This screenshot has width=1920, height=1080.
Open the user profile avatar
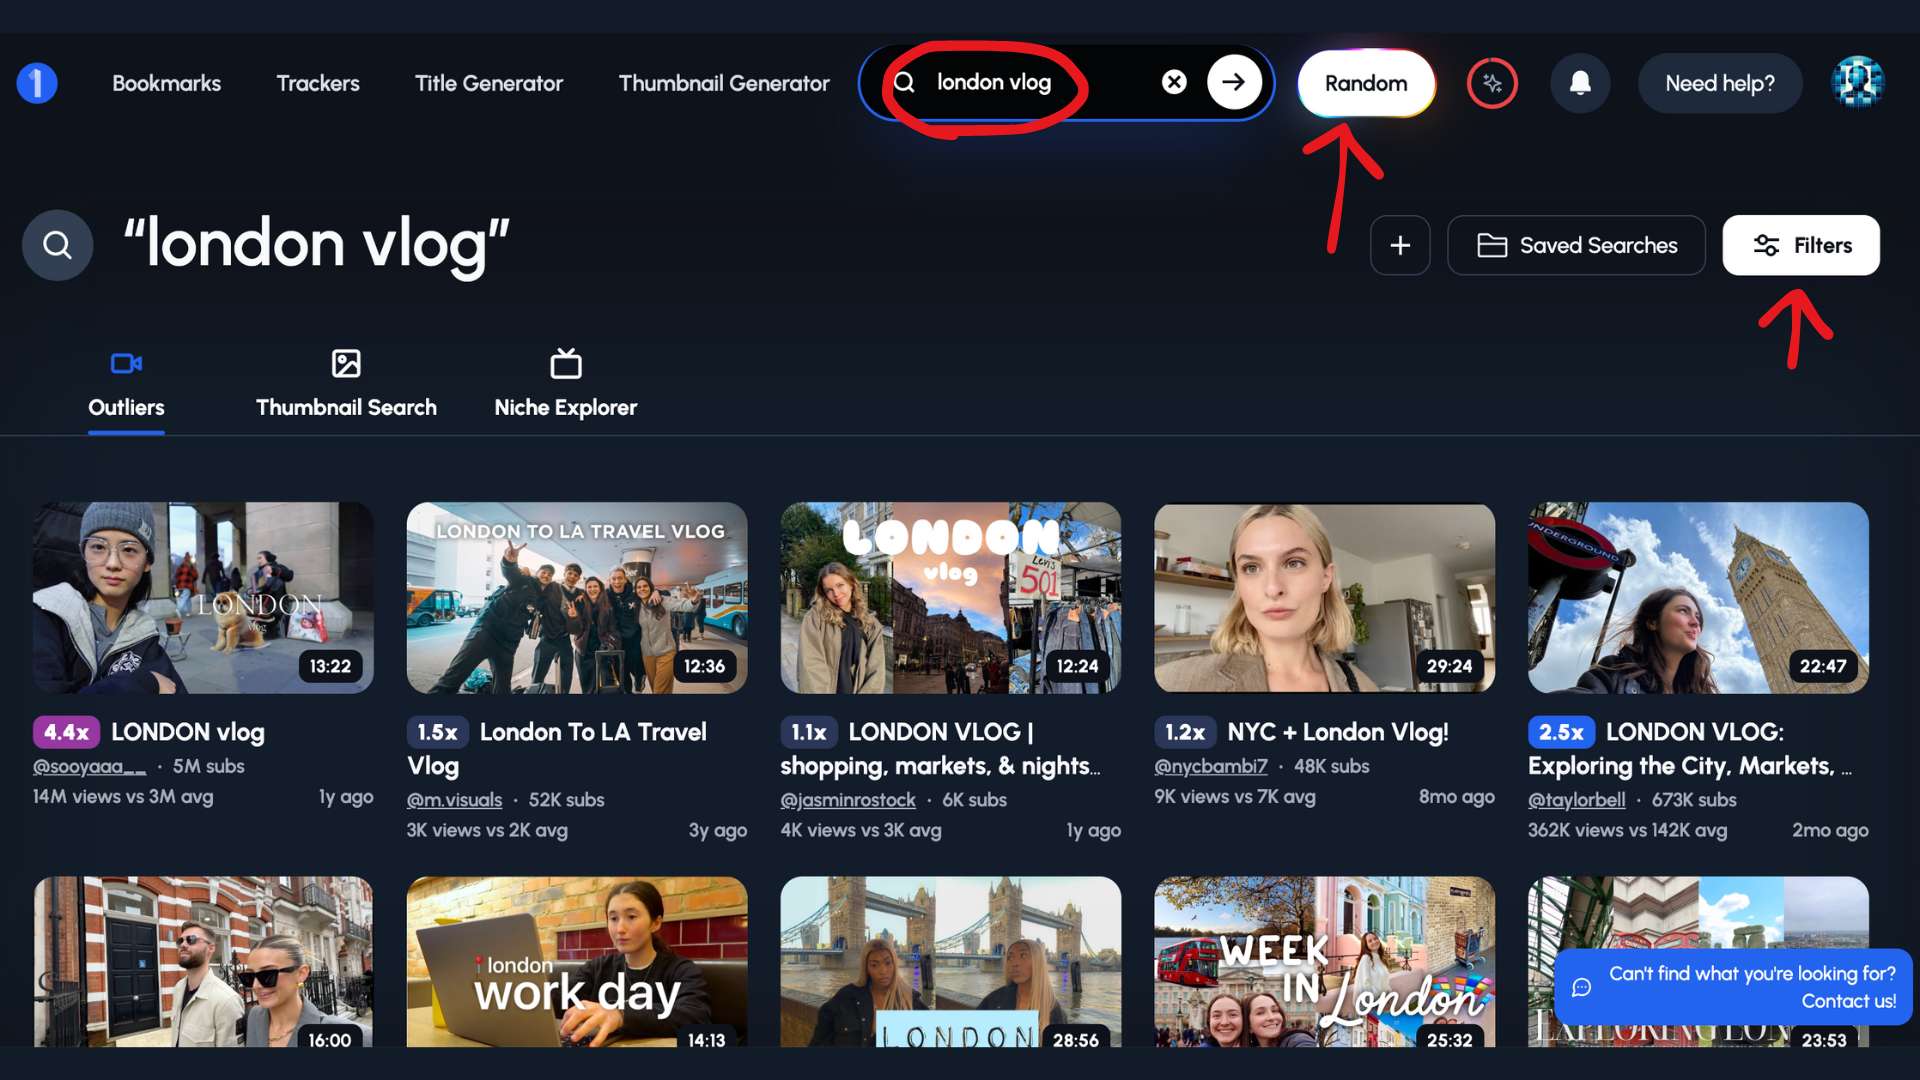[1857, 83]
